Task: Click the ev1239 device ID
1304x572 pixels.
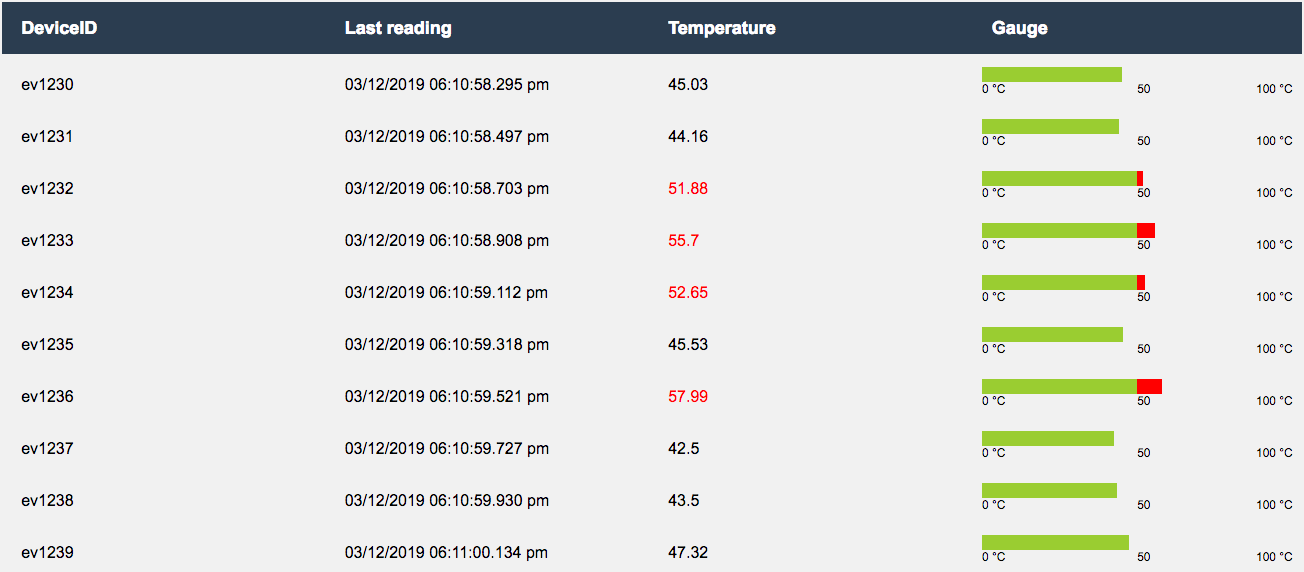Action: click(47, 553)
